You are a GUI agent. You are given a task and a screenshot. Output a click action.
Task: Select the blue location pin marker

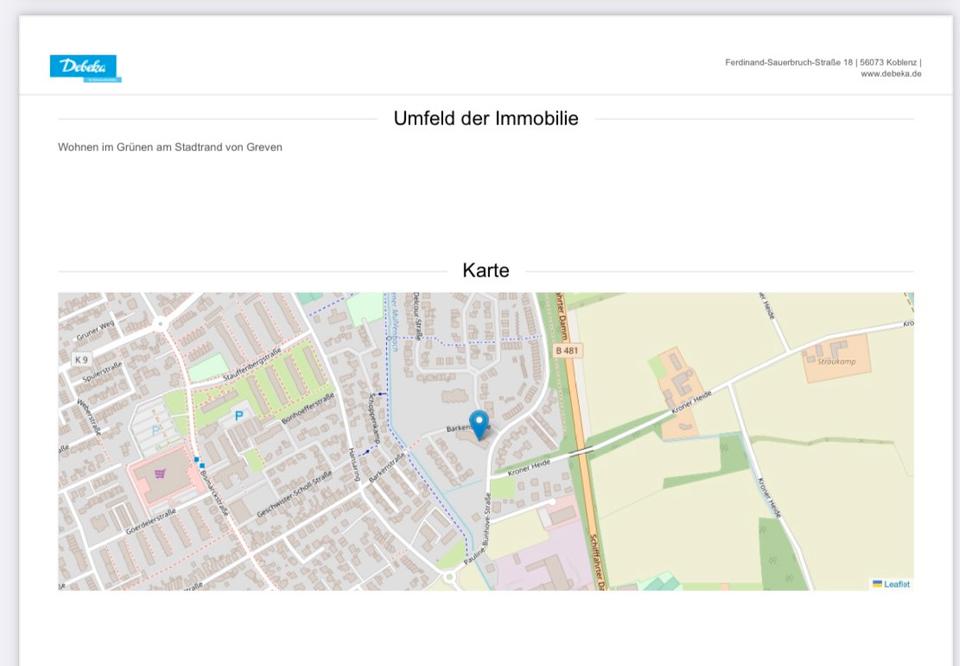coord(479,424)
